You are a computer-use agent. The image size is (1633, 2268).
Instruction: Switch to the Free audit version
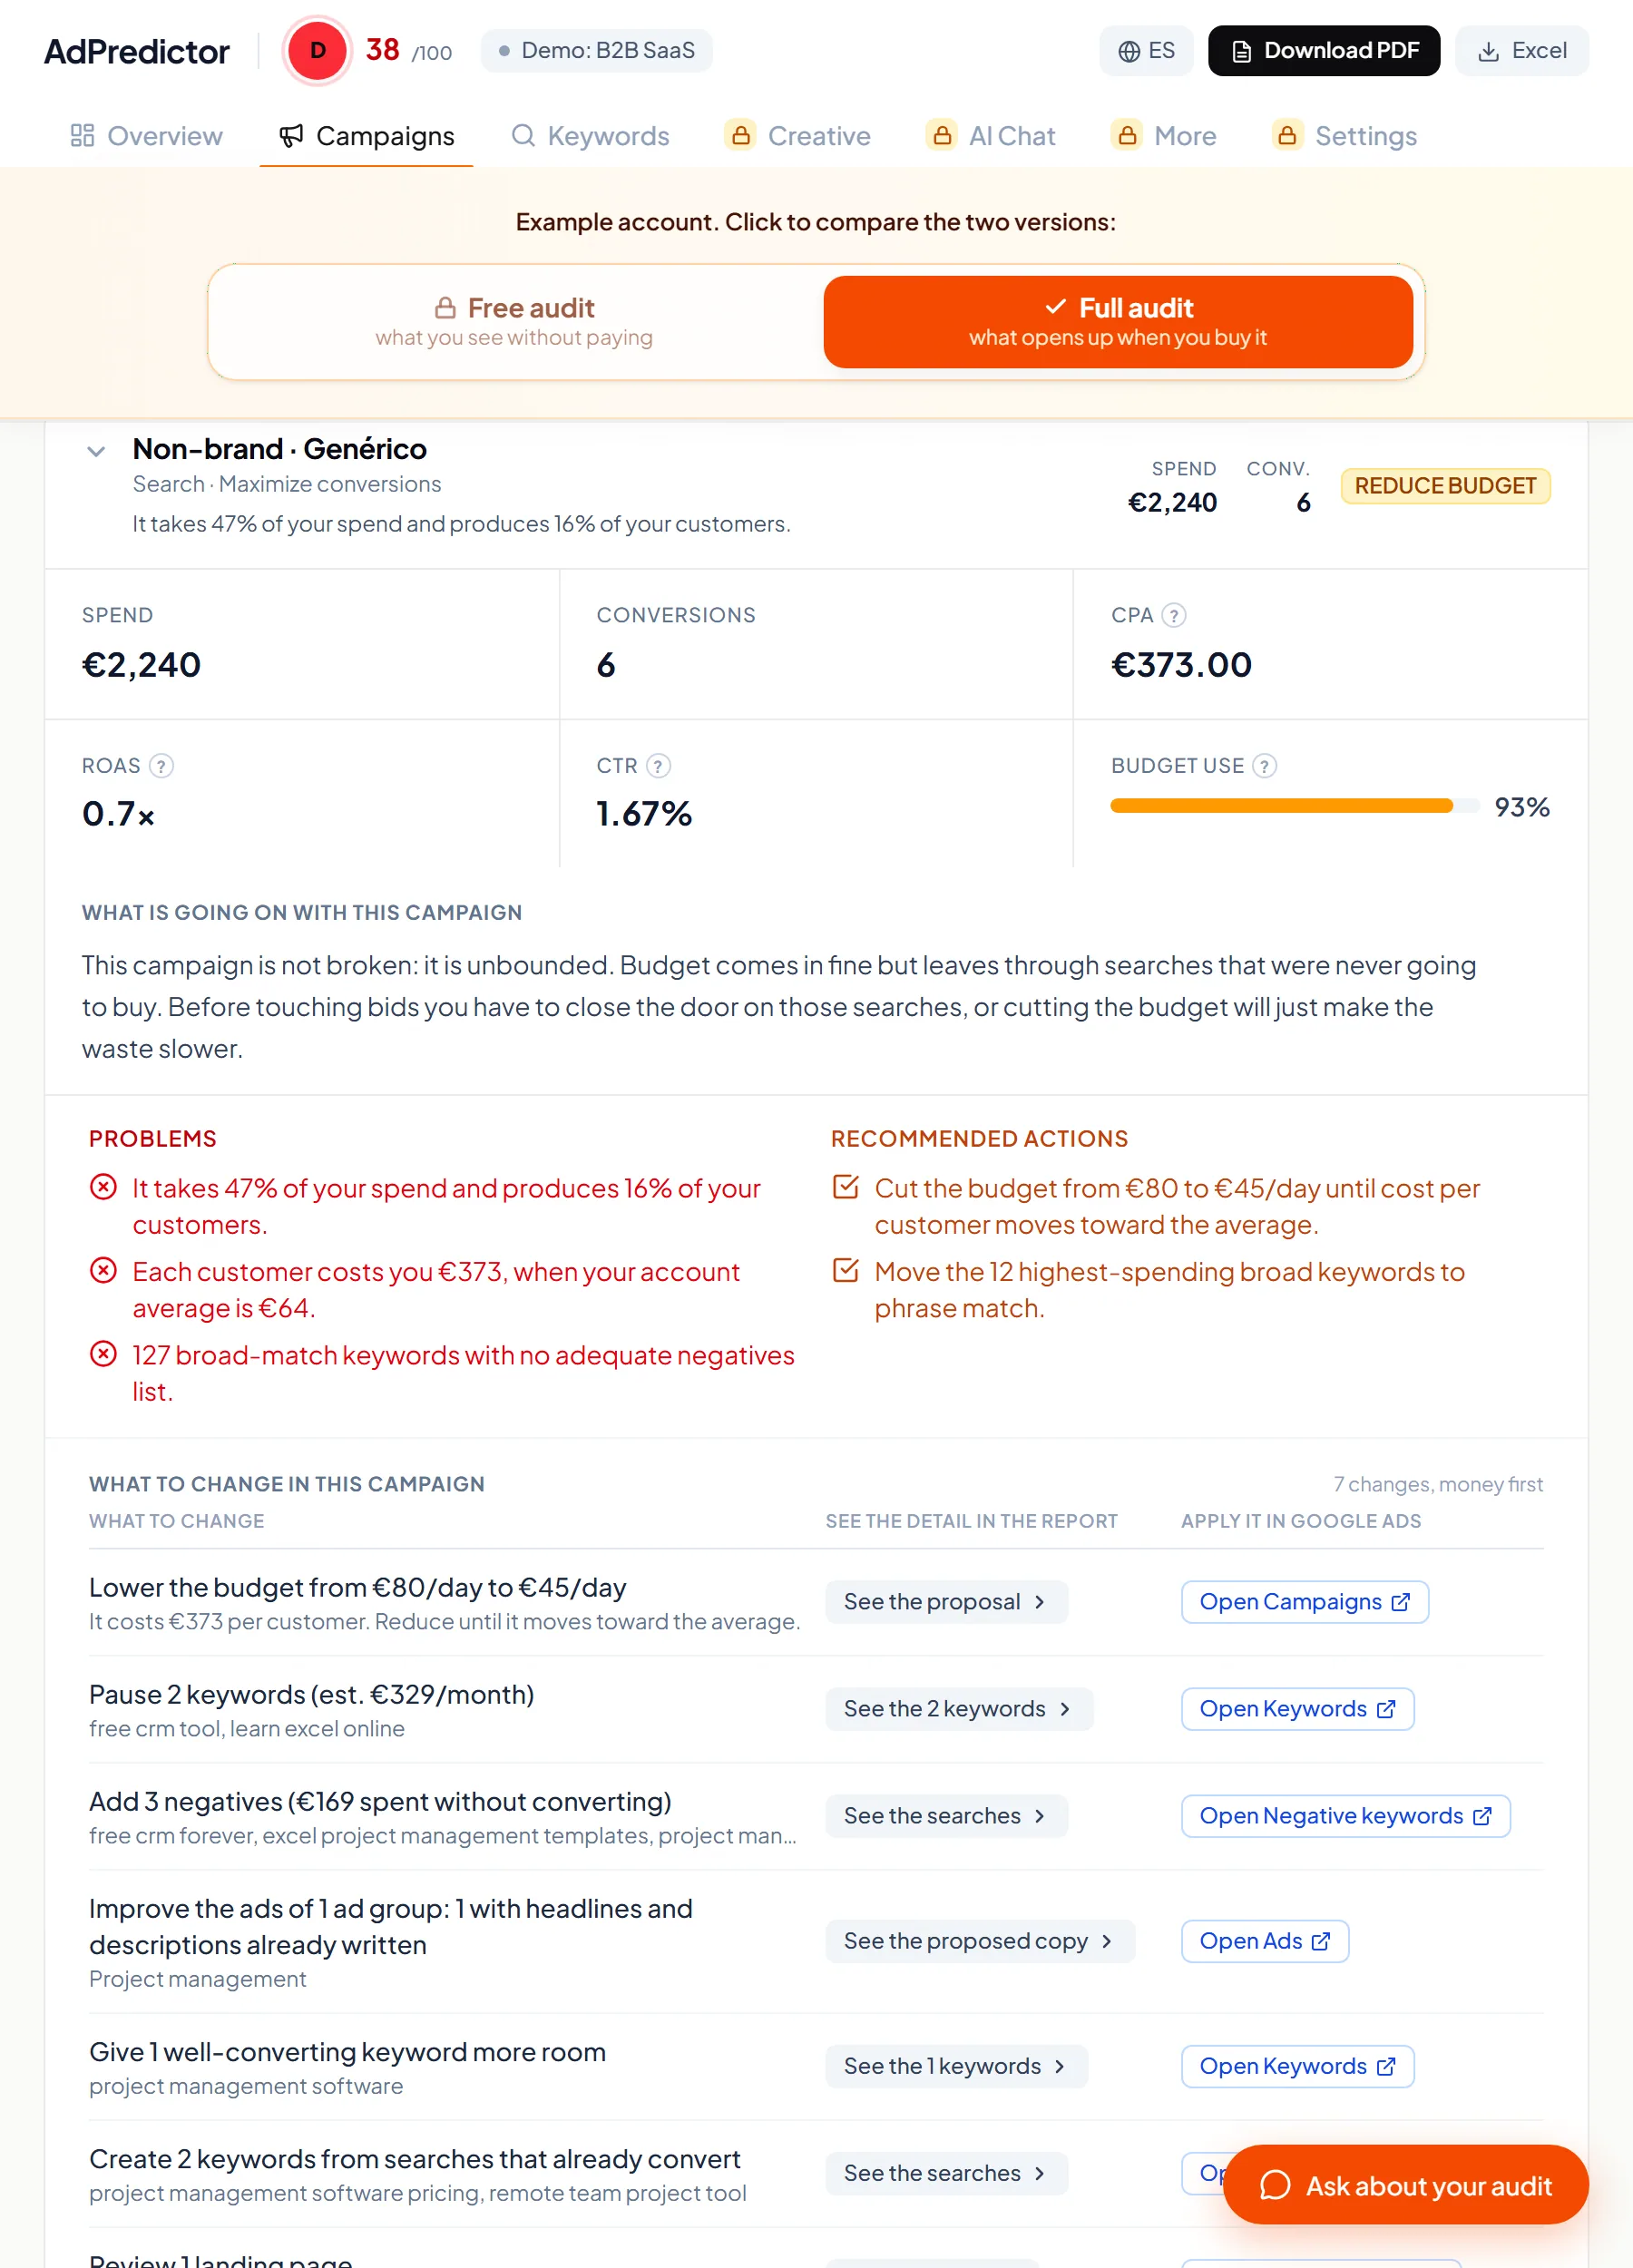[515, 321]
